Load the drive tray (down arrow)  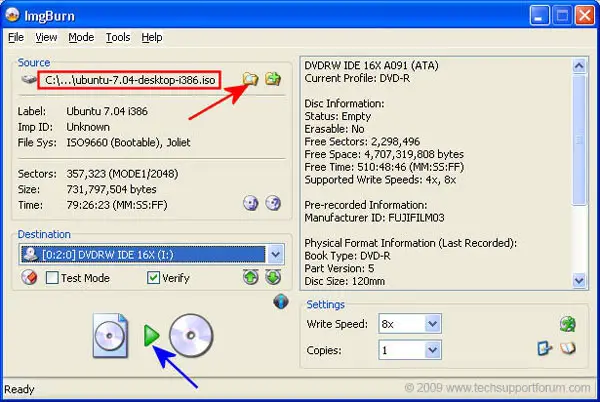(273, 277)
